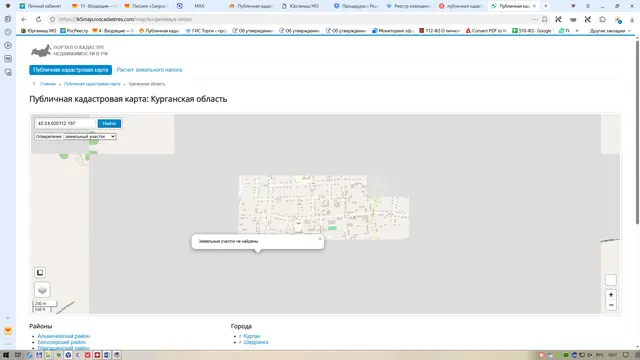Click the РУС language indicator in tray
The width and height of the screenshot is (640, 360).
600,355
